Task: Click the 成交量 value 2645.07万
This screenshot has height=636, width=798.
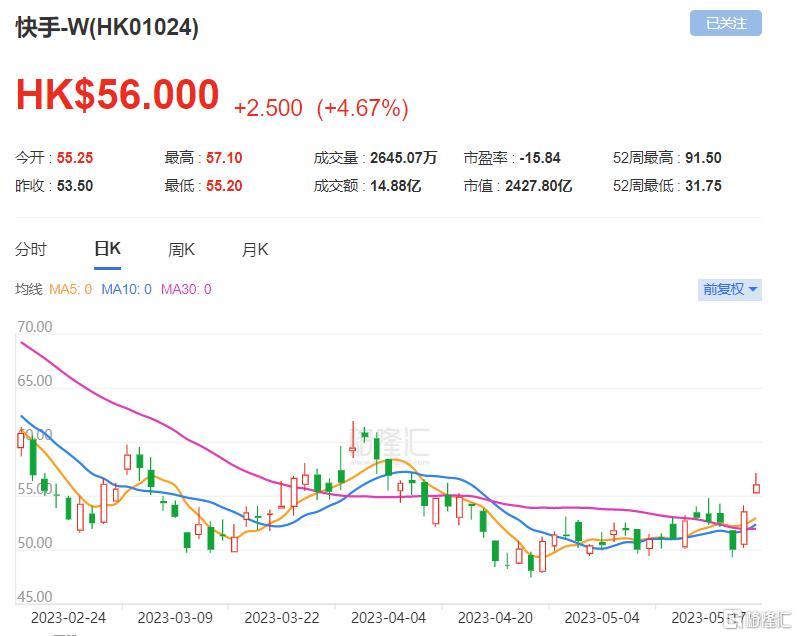Action: 404,158
